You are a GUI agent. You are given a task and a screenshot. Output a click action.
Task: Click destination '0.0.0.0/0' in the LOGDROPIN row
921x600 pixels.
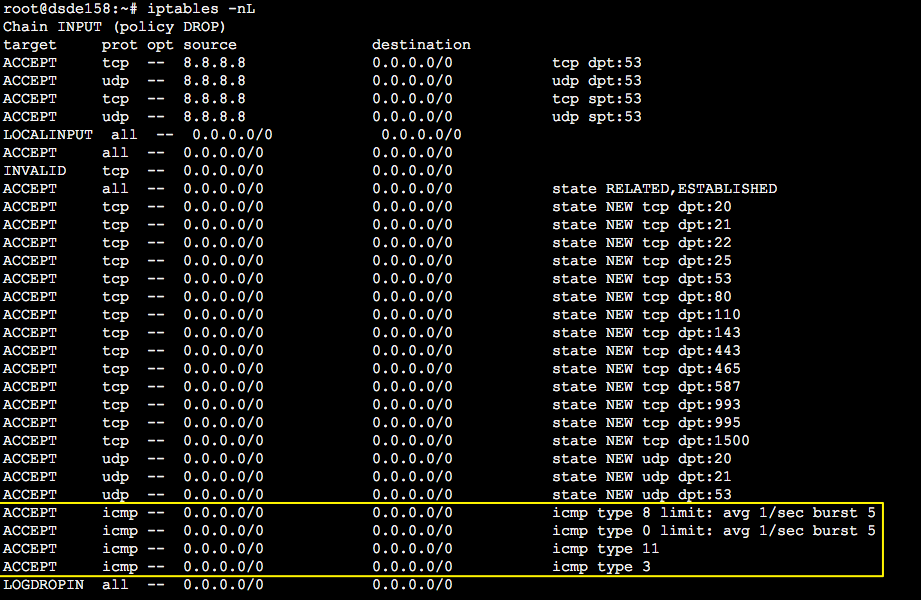(412, 585)
